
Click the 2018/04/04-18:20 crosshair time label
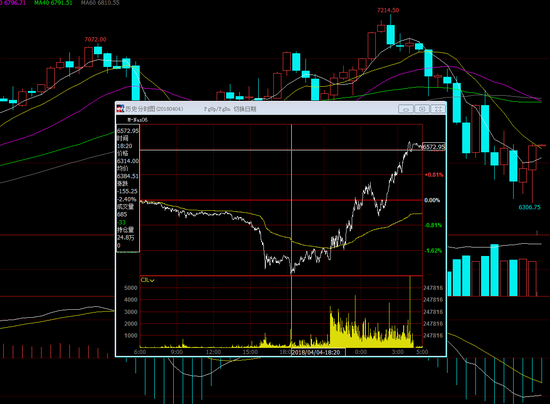pyautogui.click(x=318, y=352)
